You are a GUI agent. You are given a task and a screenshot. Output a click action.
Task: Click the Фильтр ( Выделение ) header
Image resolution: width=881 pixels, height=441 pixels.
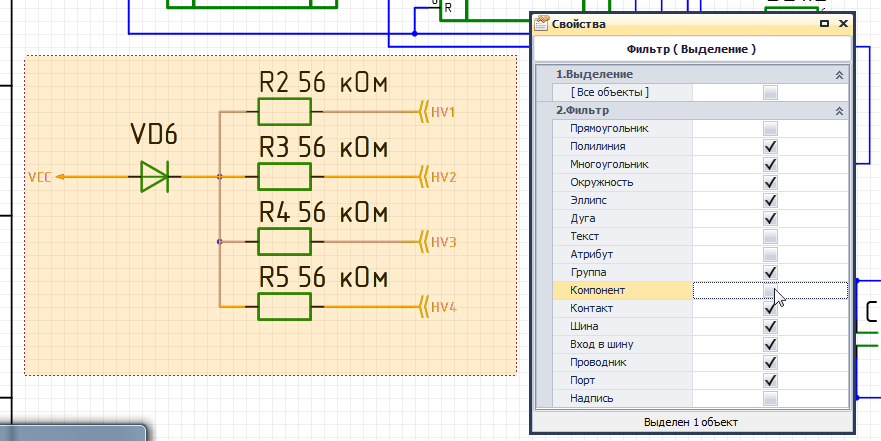tap(691, 48)
